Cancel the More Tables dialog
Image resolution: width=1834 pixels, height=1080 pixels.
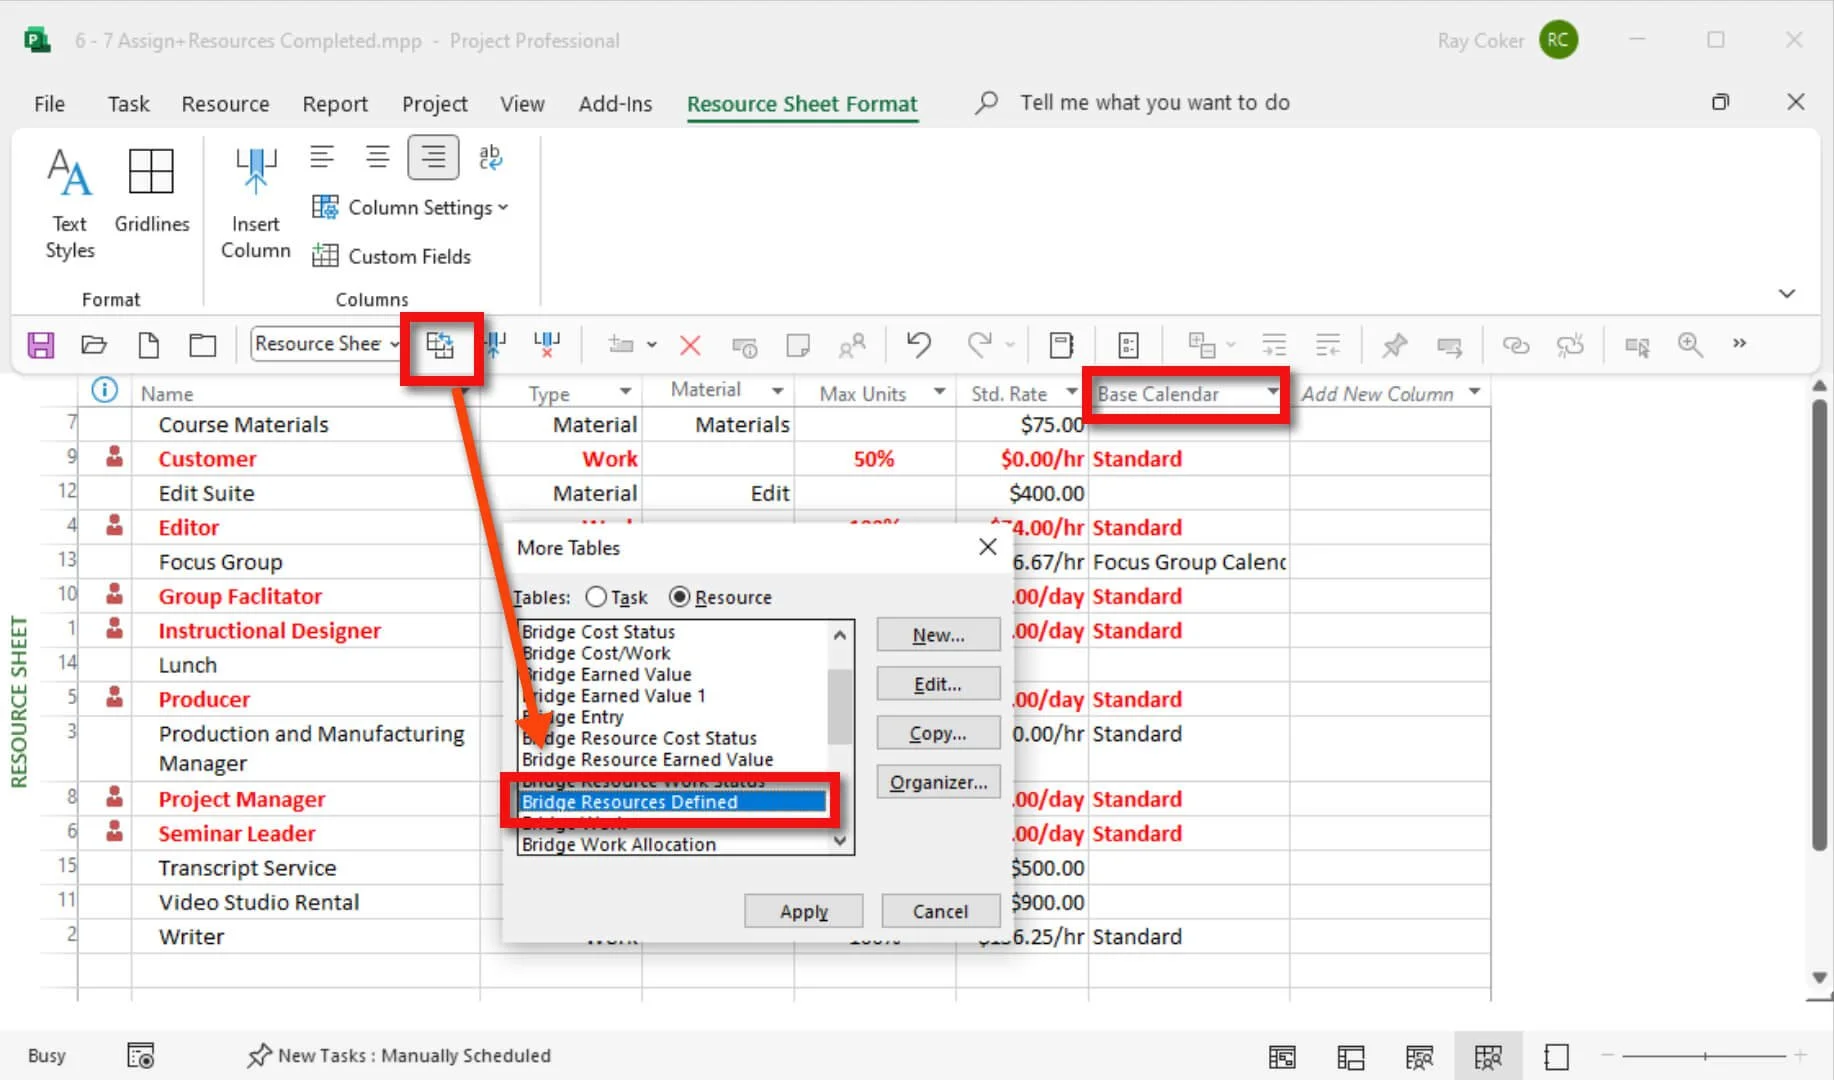click(x=940, y=911)
